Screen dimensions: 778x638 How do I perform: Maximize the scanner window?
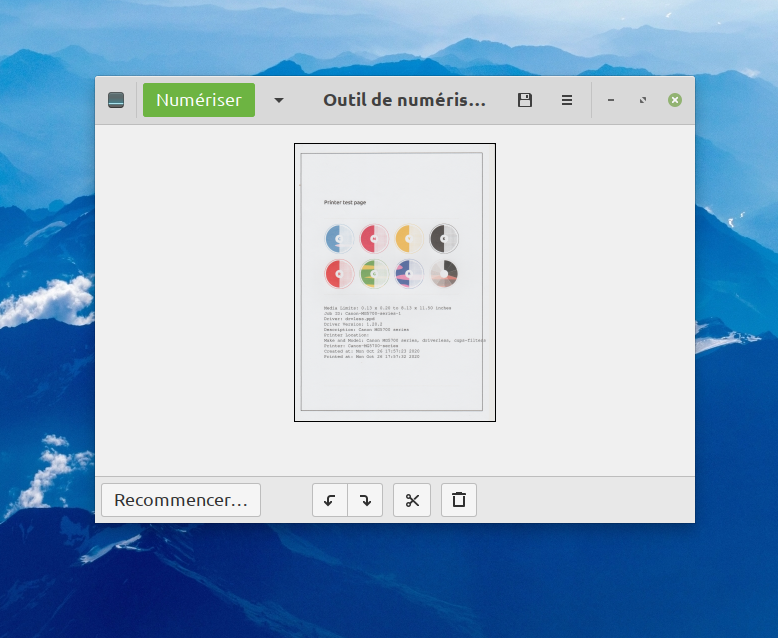(643, 100)
